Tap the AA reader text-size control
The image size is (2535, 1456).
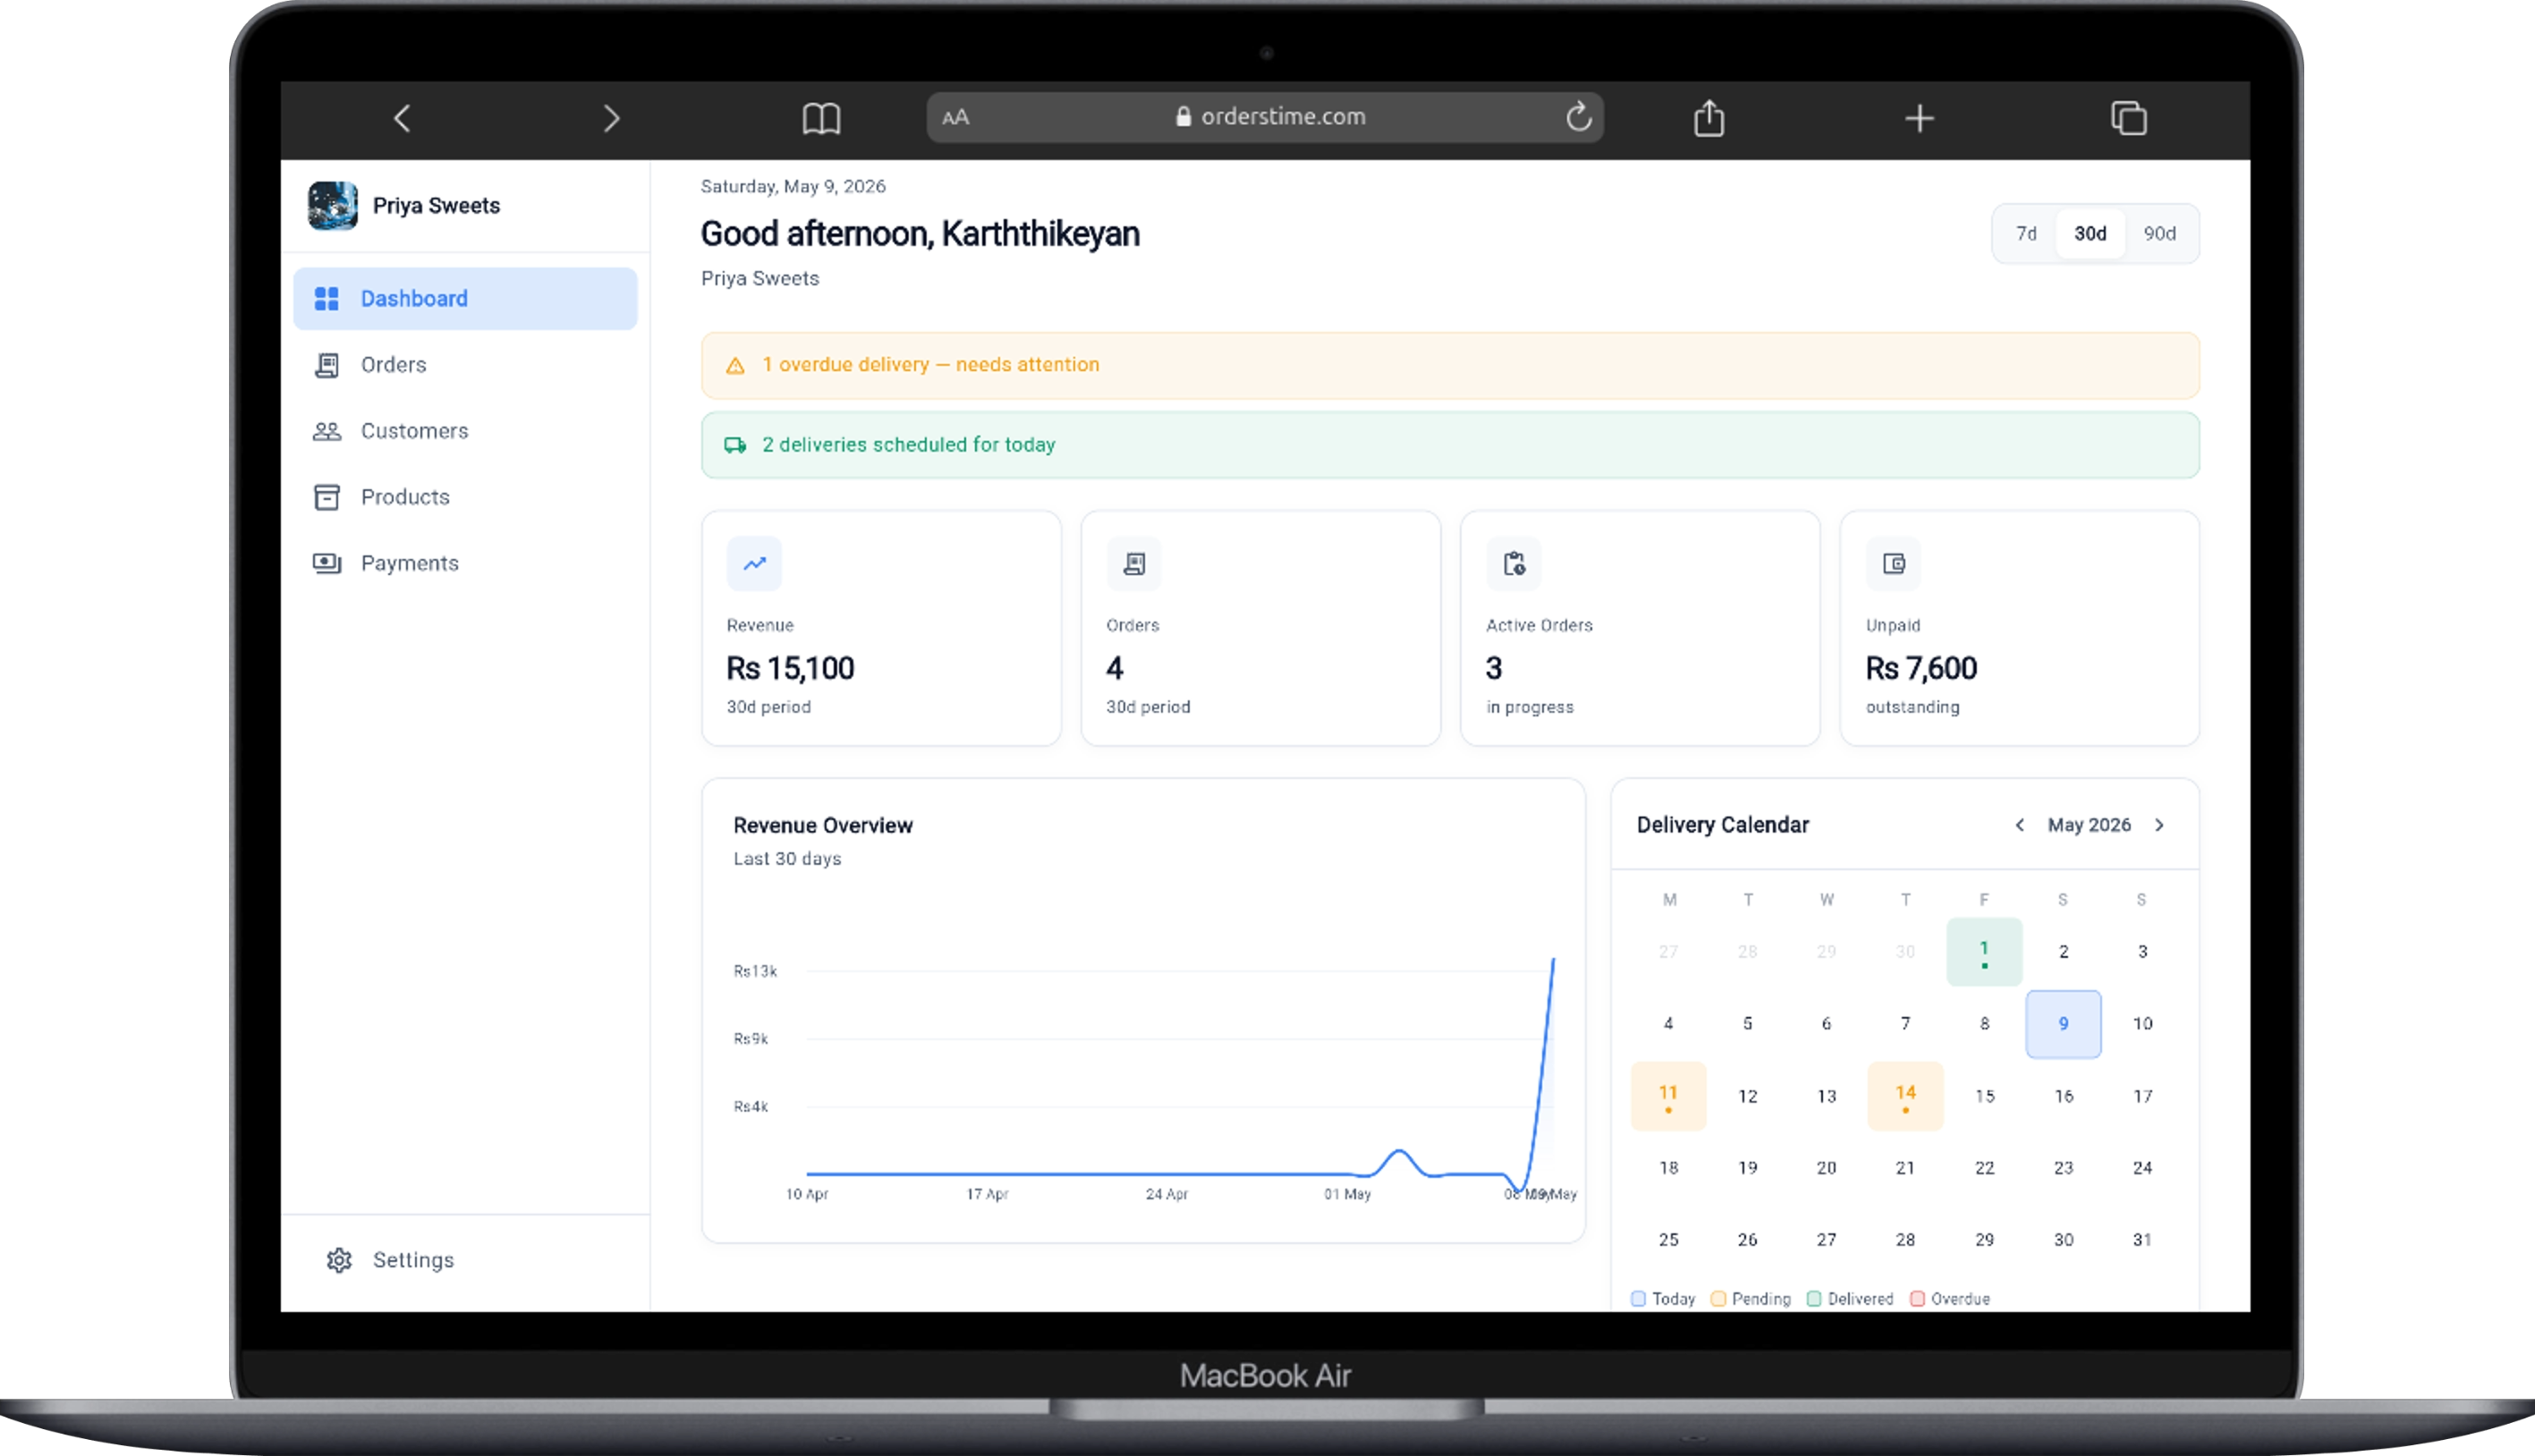point(955,117)
